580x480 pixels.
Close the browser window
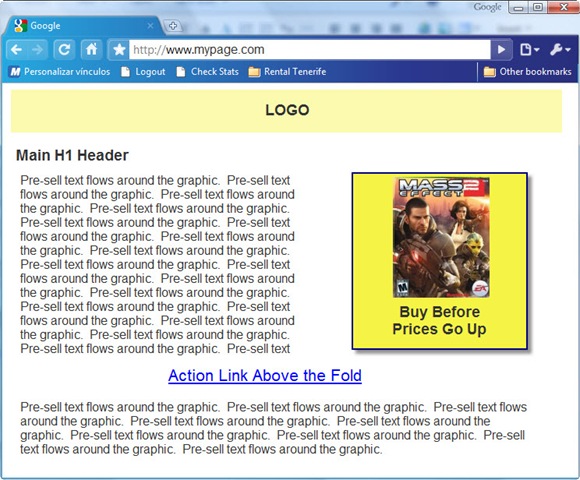click(563, 7)
